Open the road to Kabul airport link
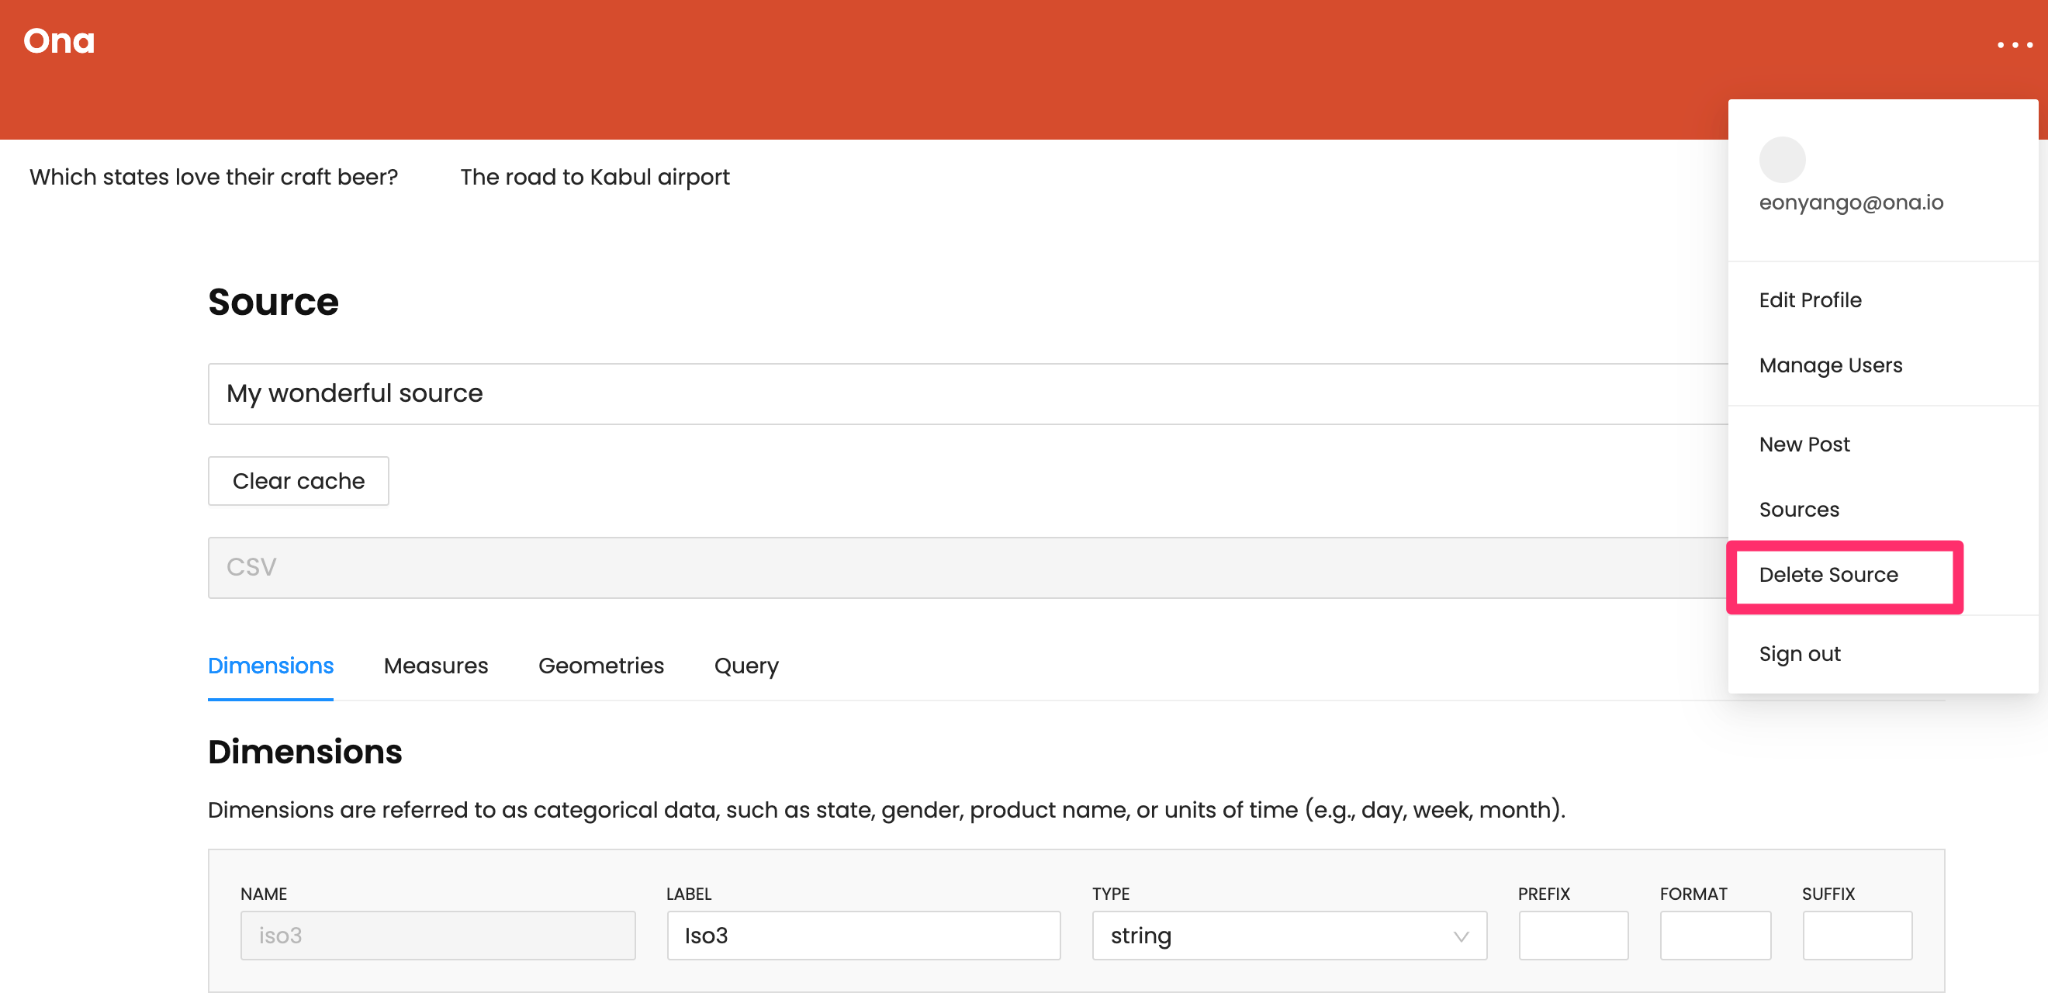Screen dimensions: 2048x1008 [x=595, y=177]
